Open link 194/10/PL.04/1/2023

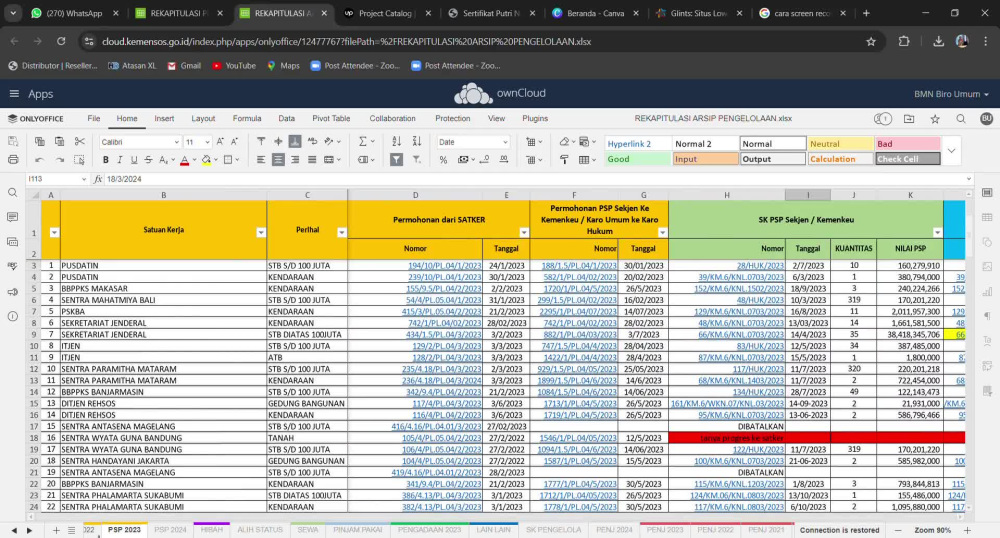point(445,266)
